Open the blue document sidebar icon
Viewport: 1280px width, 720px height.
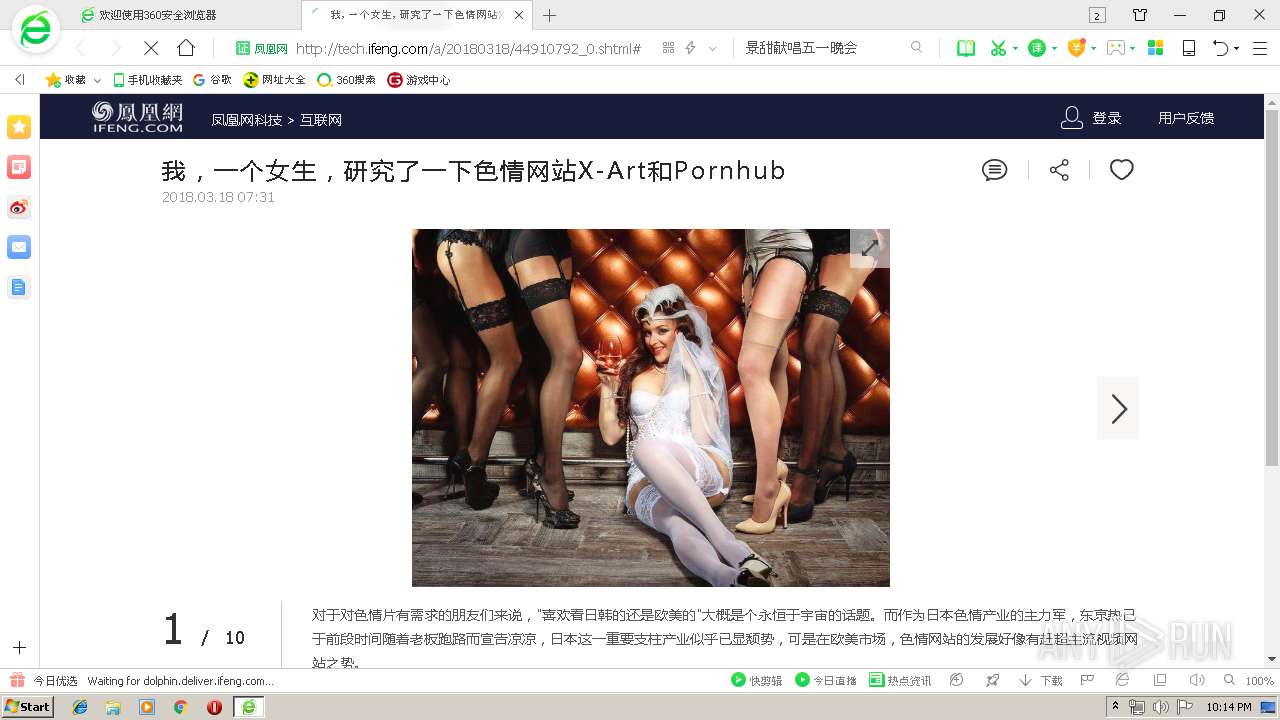click(19, 287)
